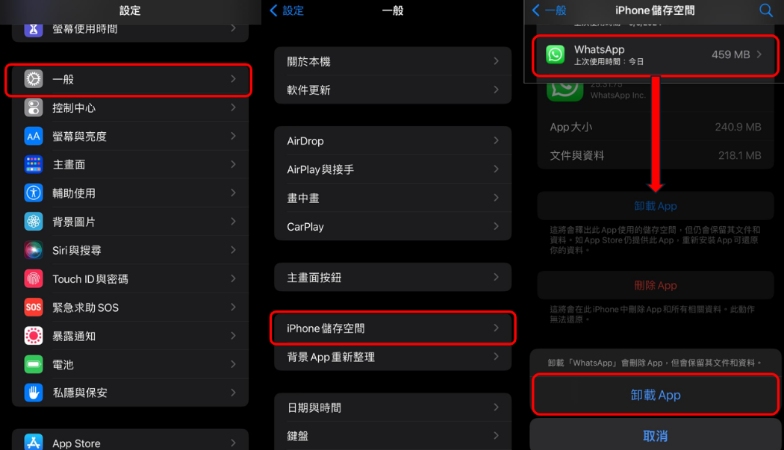Tap the Accessibility icon
784x450 pixels.
[34, 193]
